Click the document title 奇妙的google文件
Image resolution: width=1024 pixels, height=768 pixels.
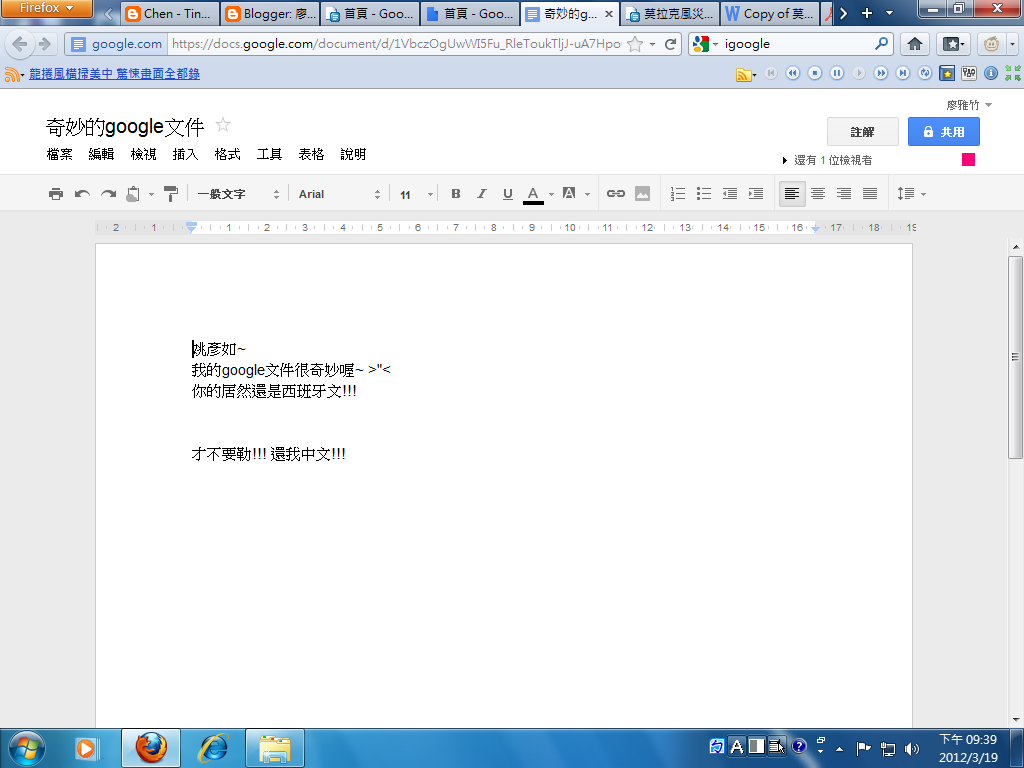[x=125, y=127]
